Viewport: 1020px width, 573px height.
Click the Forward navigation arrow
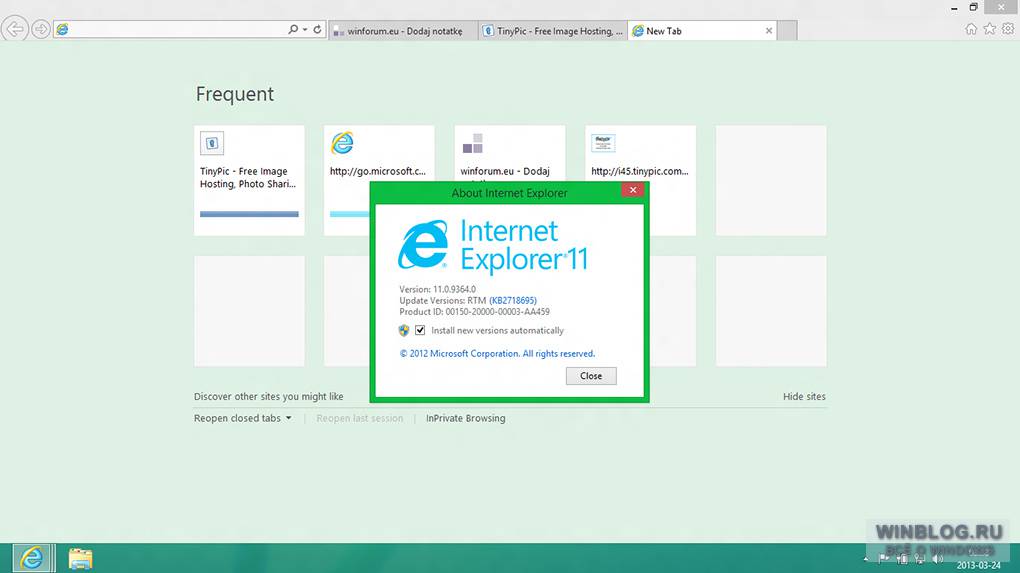(40, 29)
